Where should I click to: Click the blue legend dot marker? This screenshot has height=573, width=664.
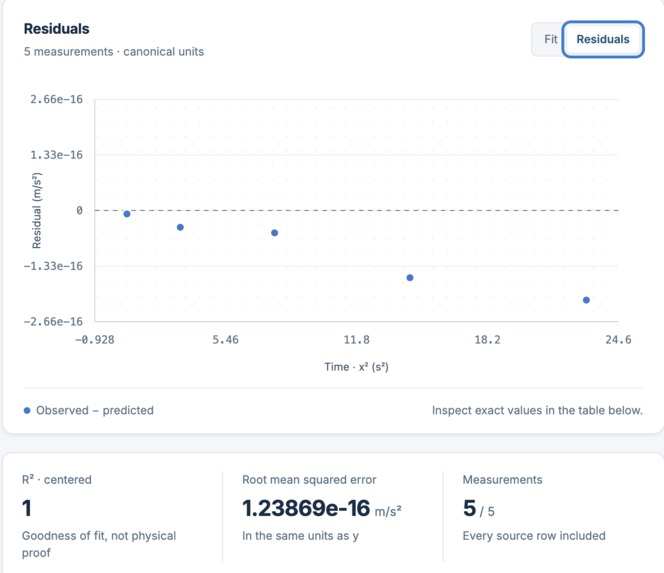[27, 410]
